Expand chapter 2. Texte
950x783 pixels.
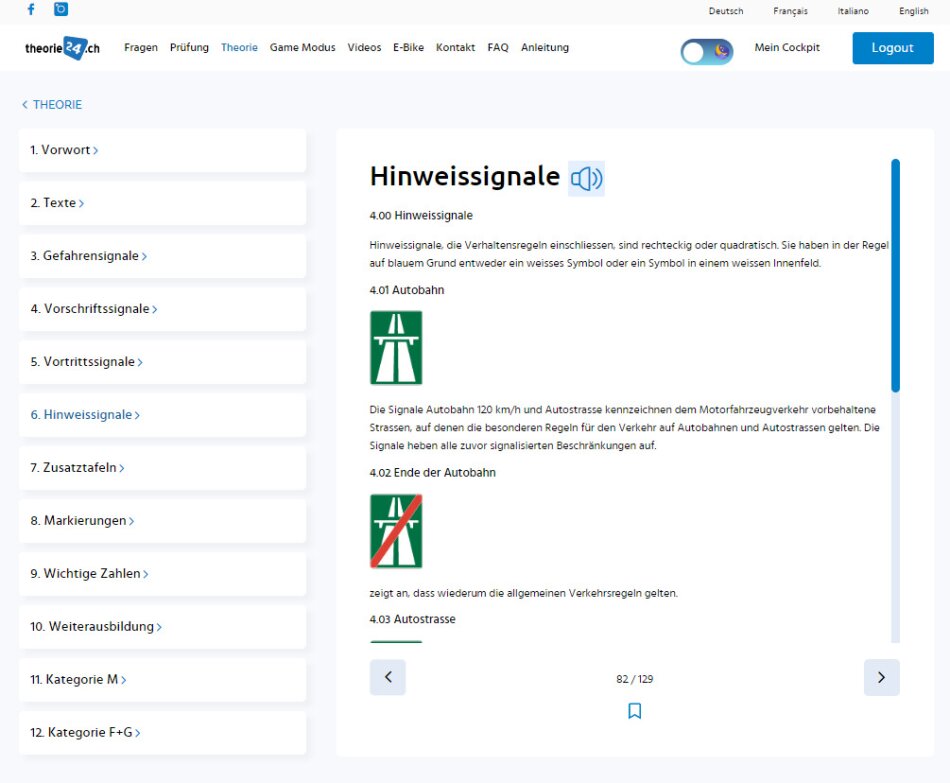(162, 203)
